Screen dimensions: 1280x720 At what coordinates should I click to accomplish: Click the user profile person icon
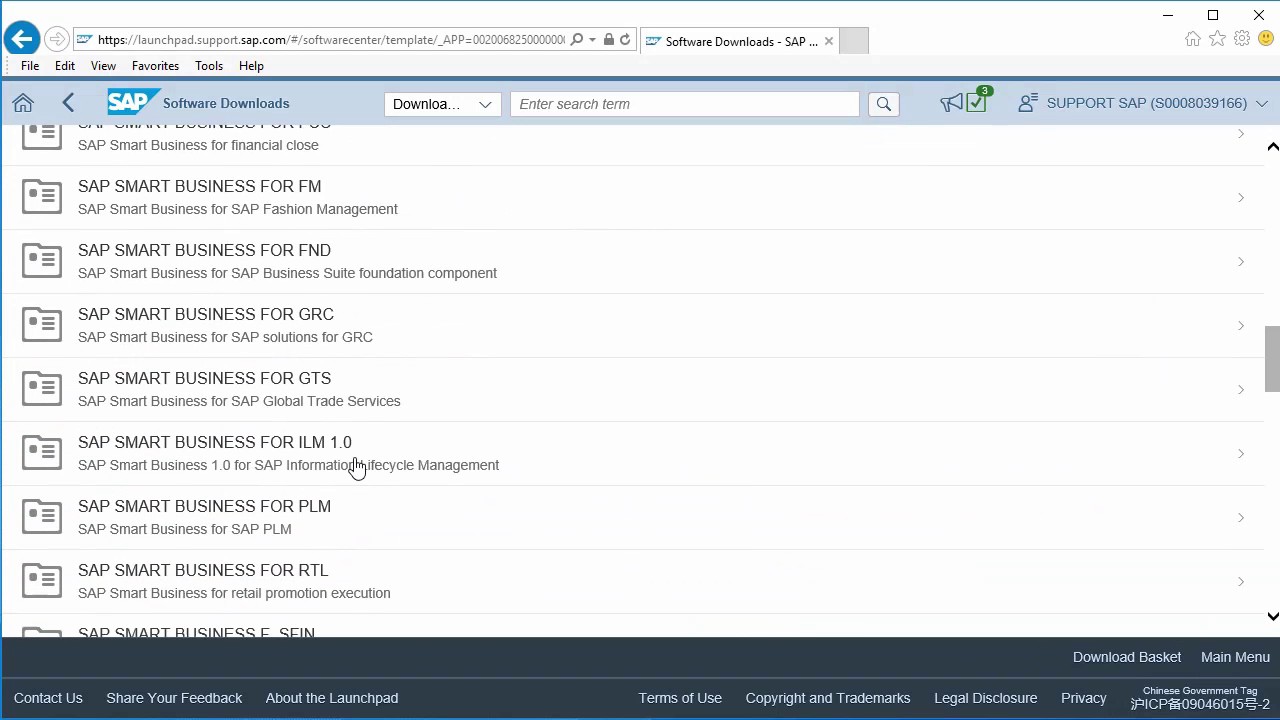tap(1026, 103)
